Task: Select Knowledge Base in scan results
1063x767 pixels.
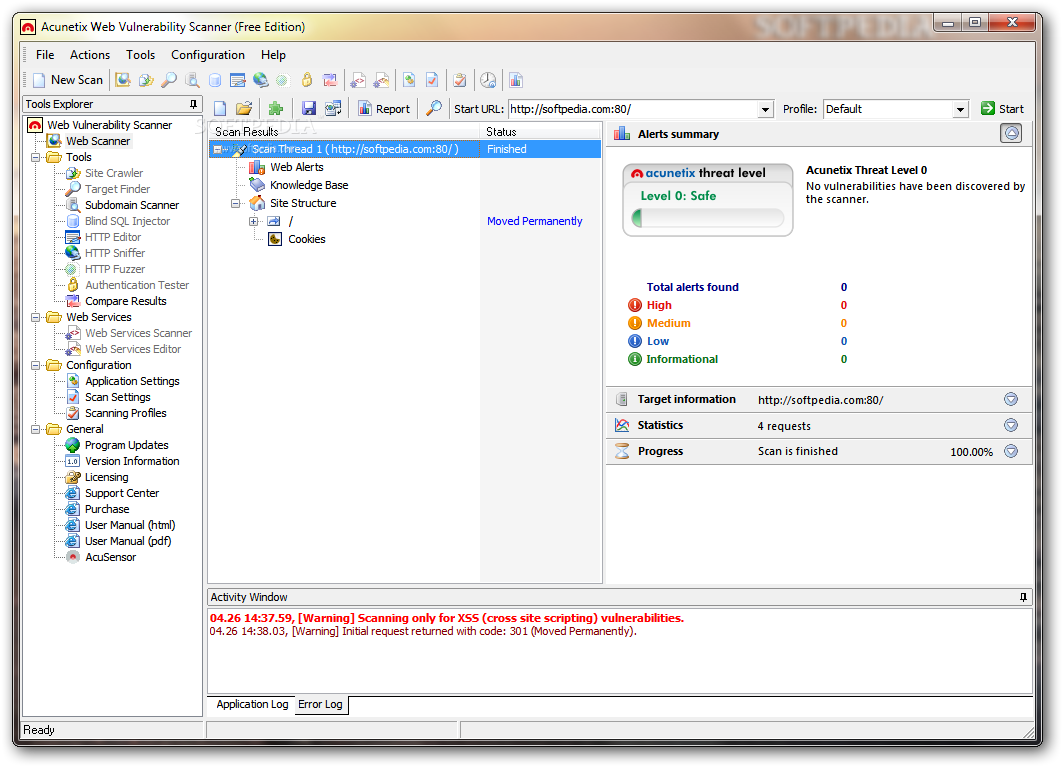Action: tap(309, 185)
